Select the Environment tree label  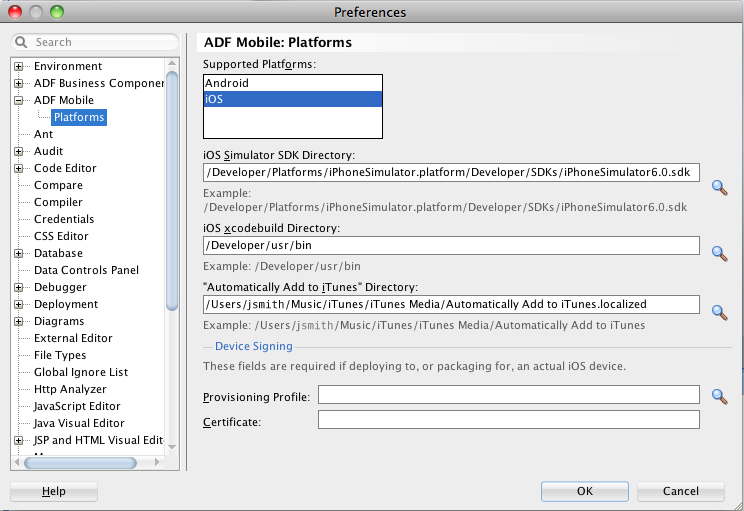[x=68, y=66]
